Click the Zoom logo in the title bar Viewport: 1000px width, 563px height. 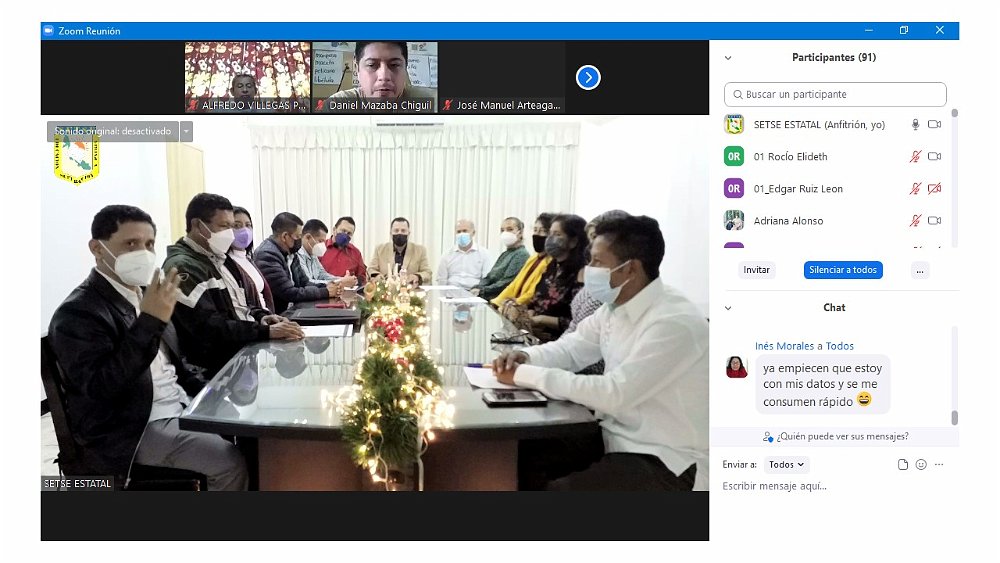[48, 31]
